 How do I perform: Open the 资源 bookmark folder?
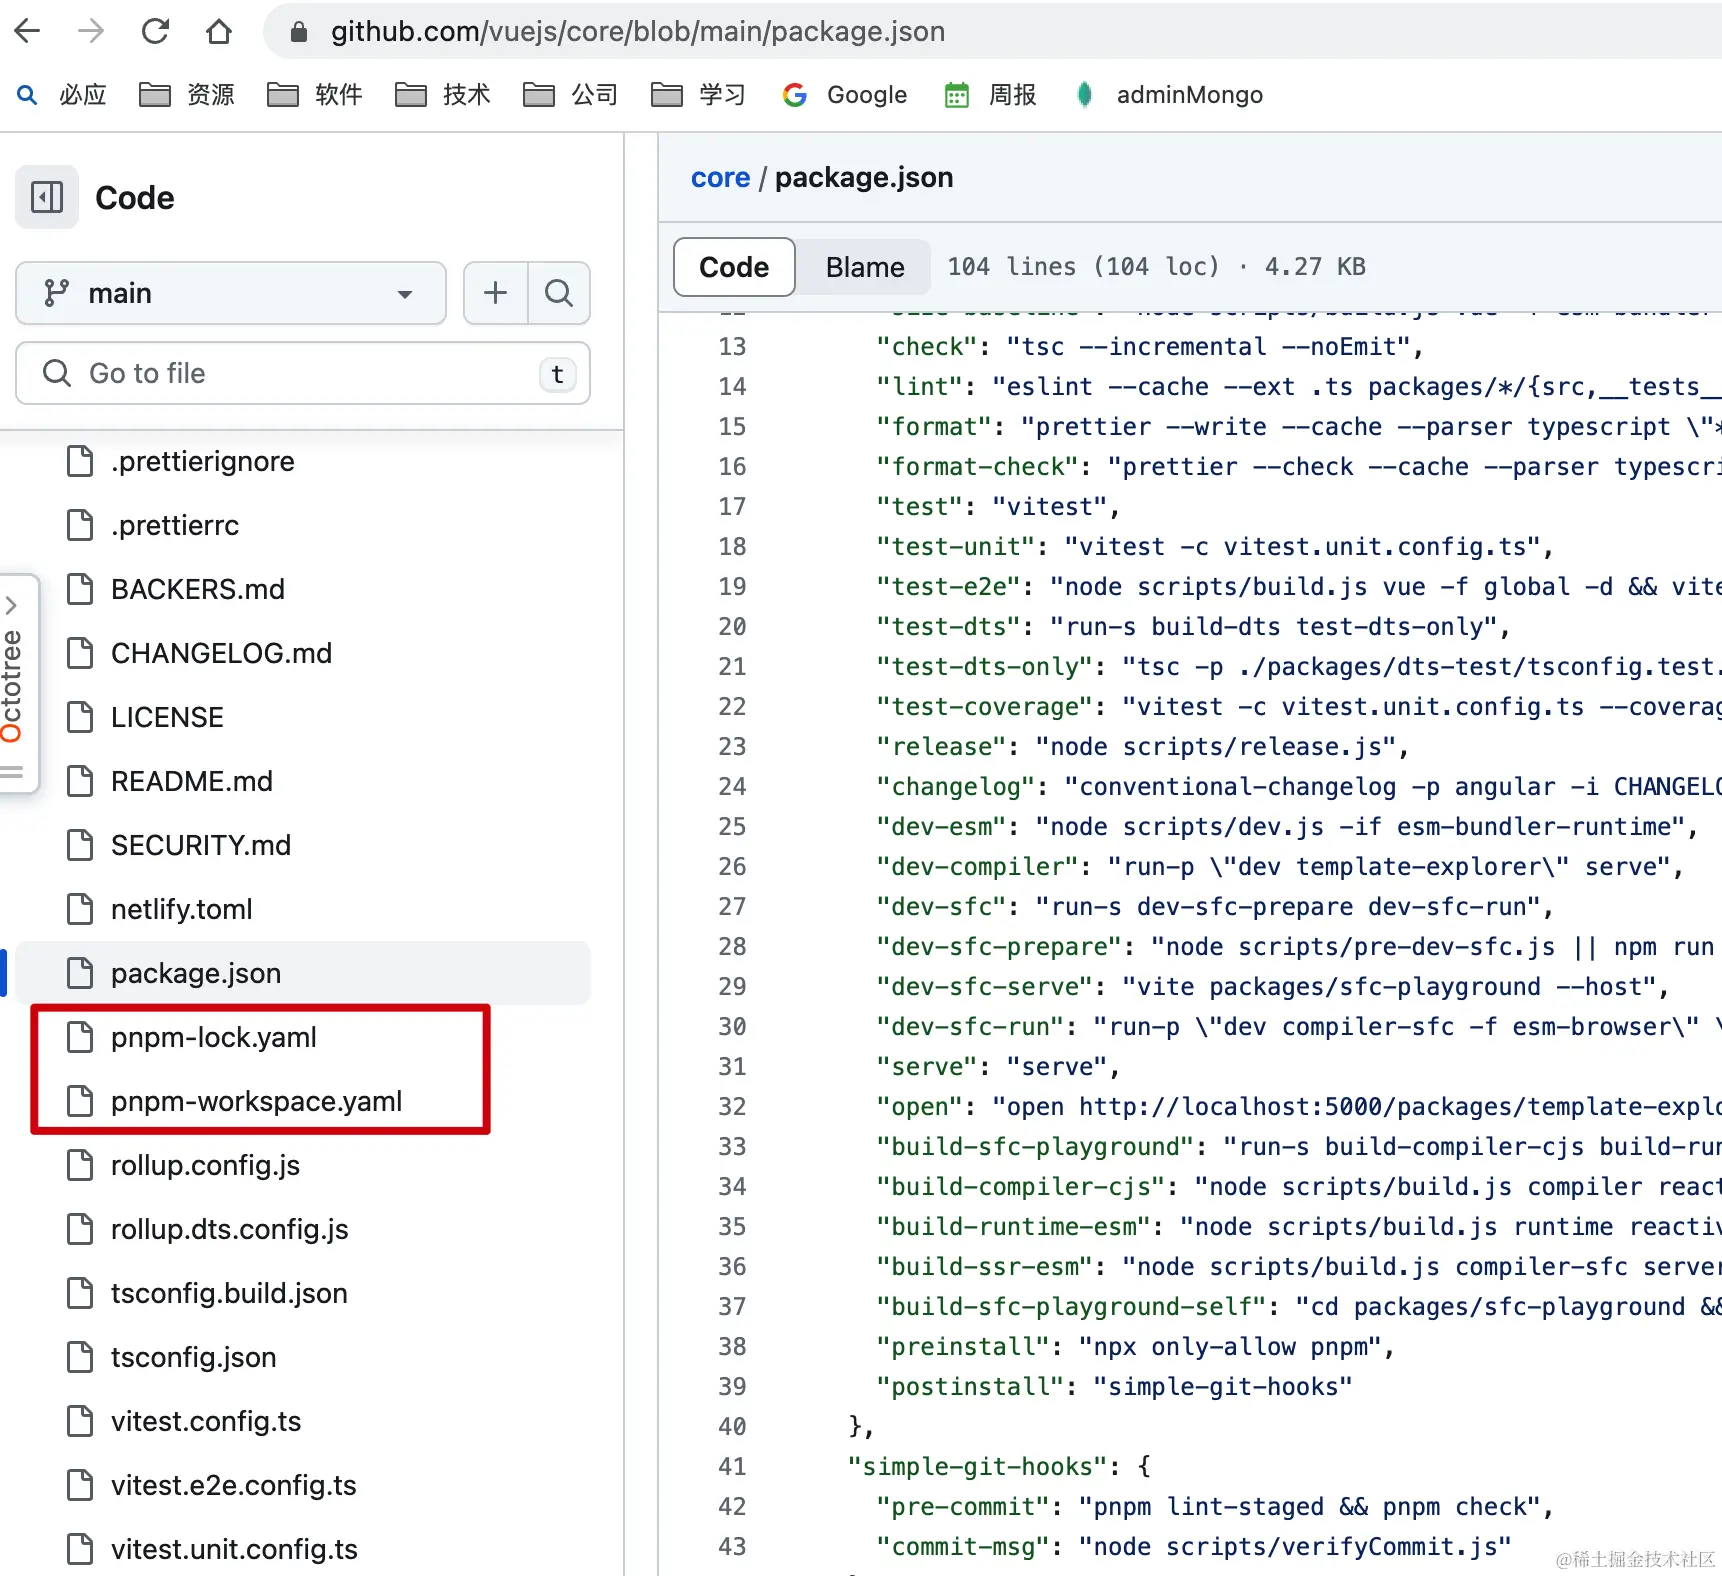(187, 95)
